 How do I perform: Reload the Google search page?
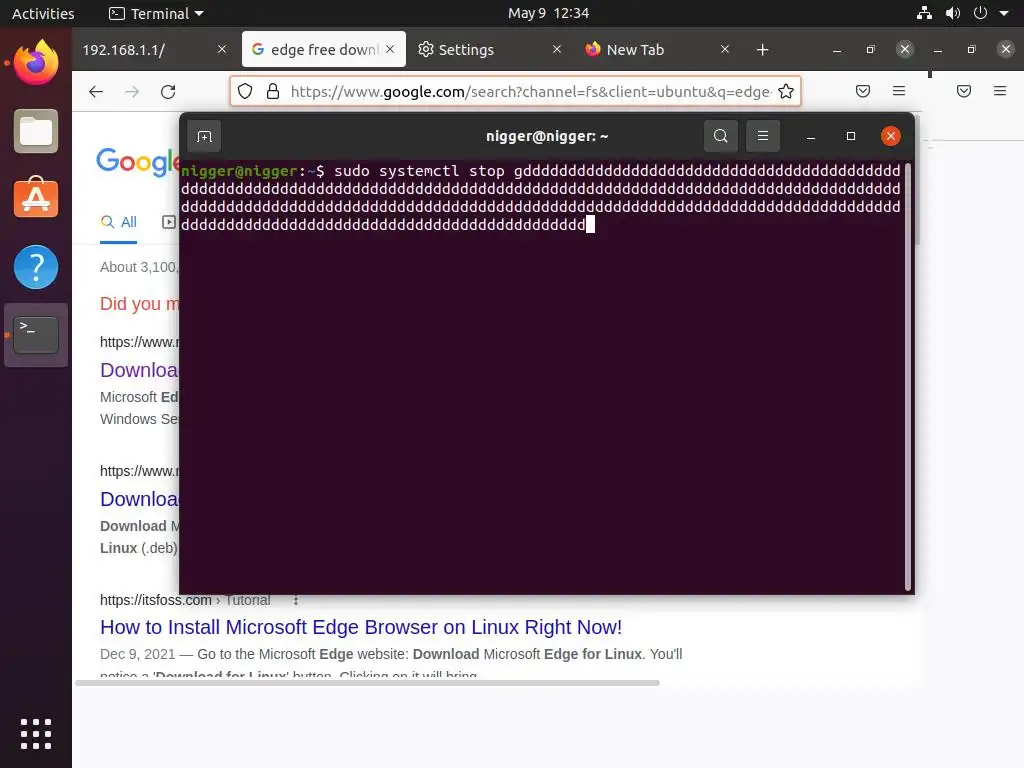168,91
